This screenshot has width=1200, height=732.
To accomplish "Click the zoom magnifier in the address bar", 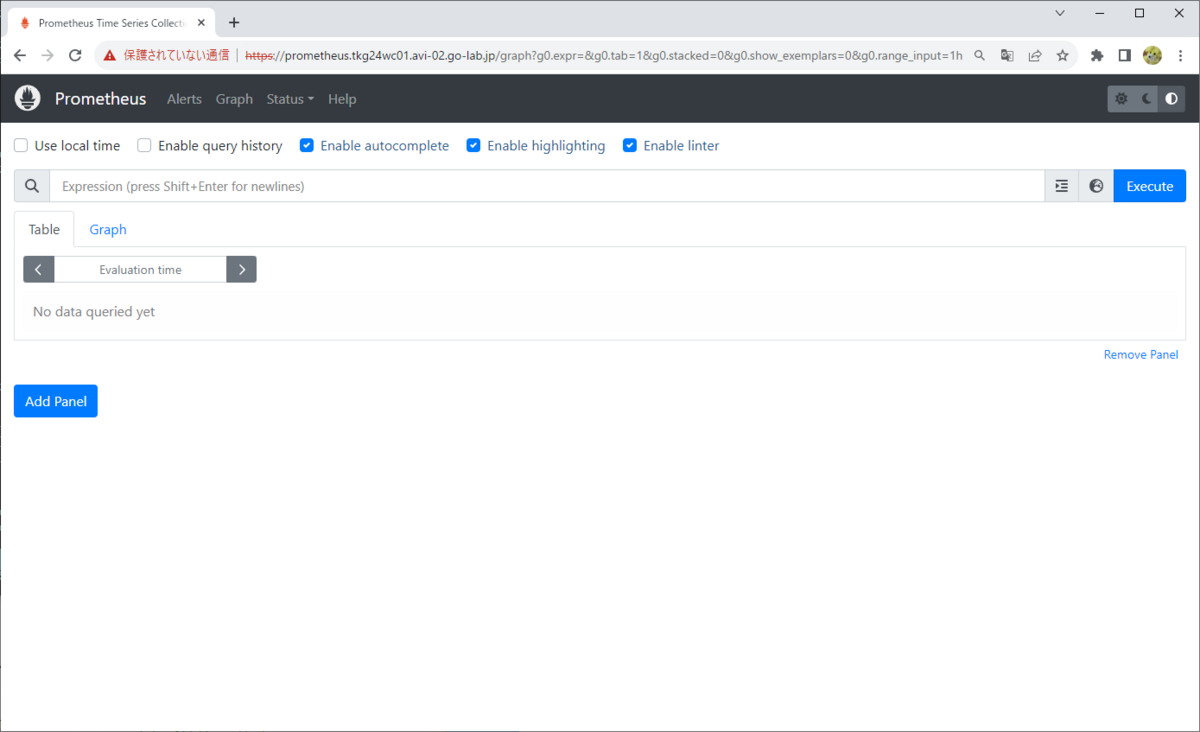I will 980,56.
